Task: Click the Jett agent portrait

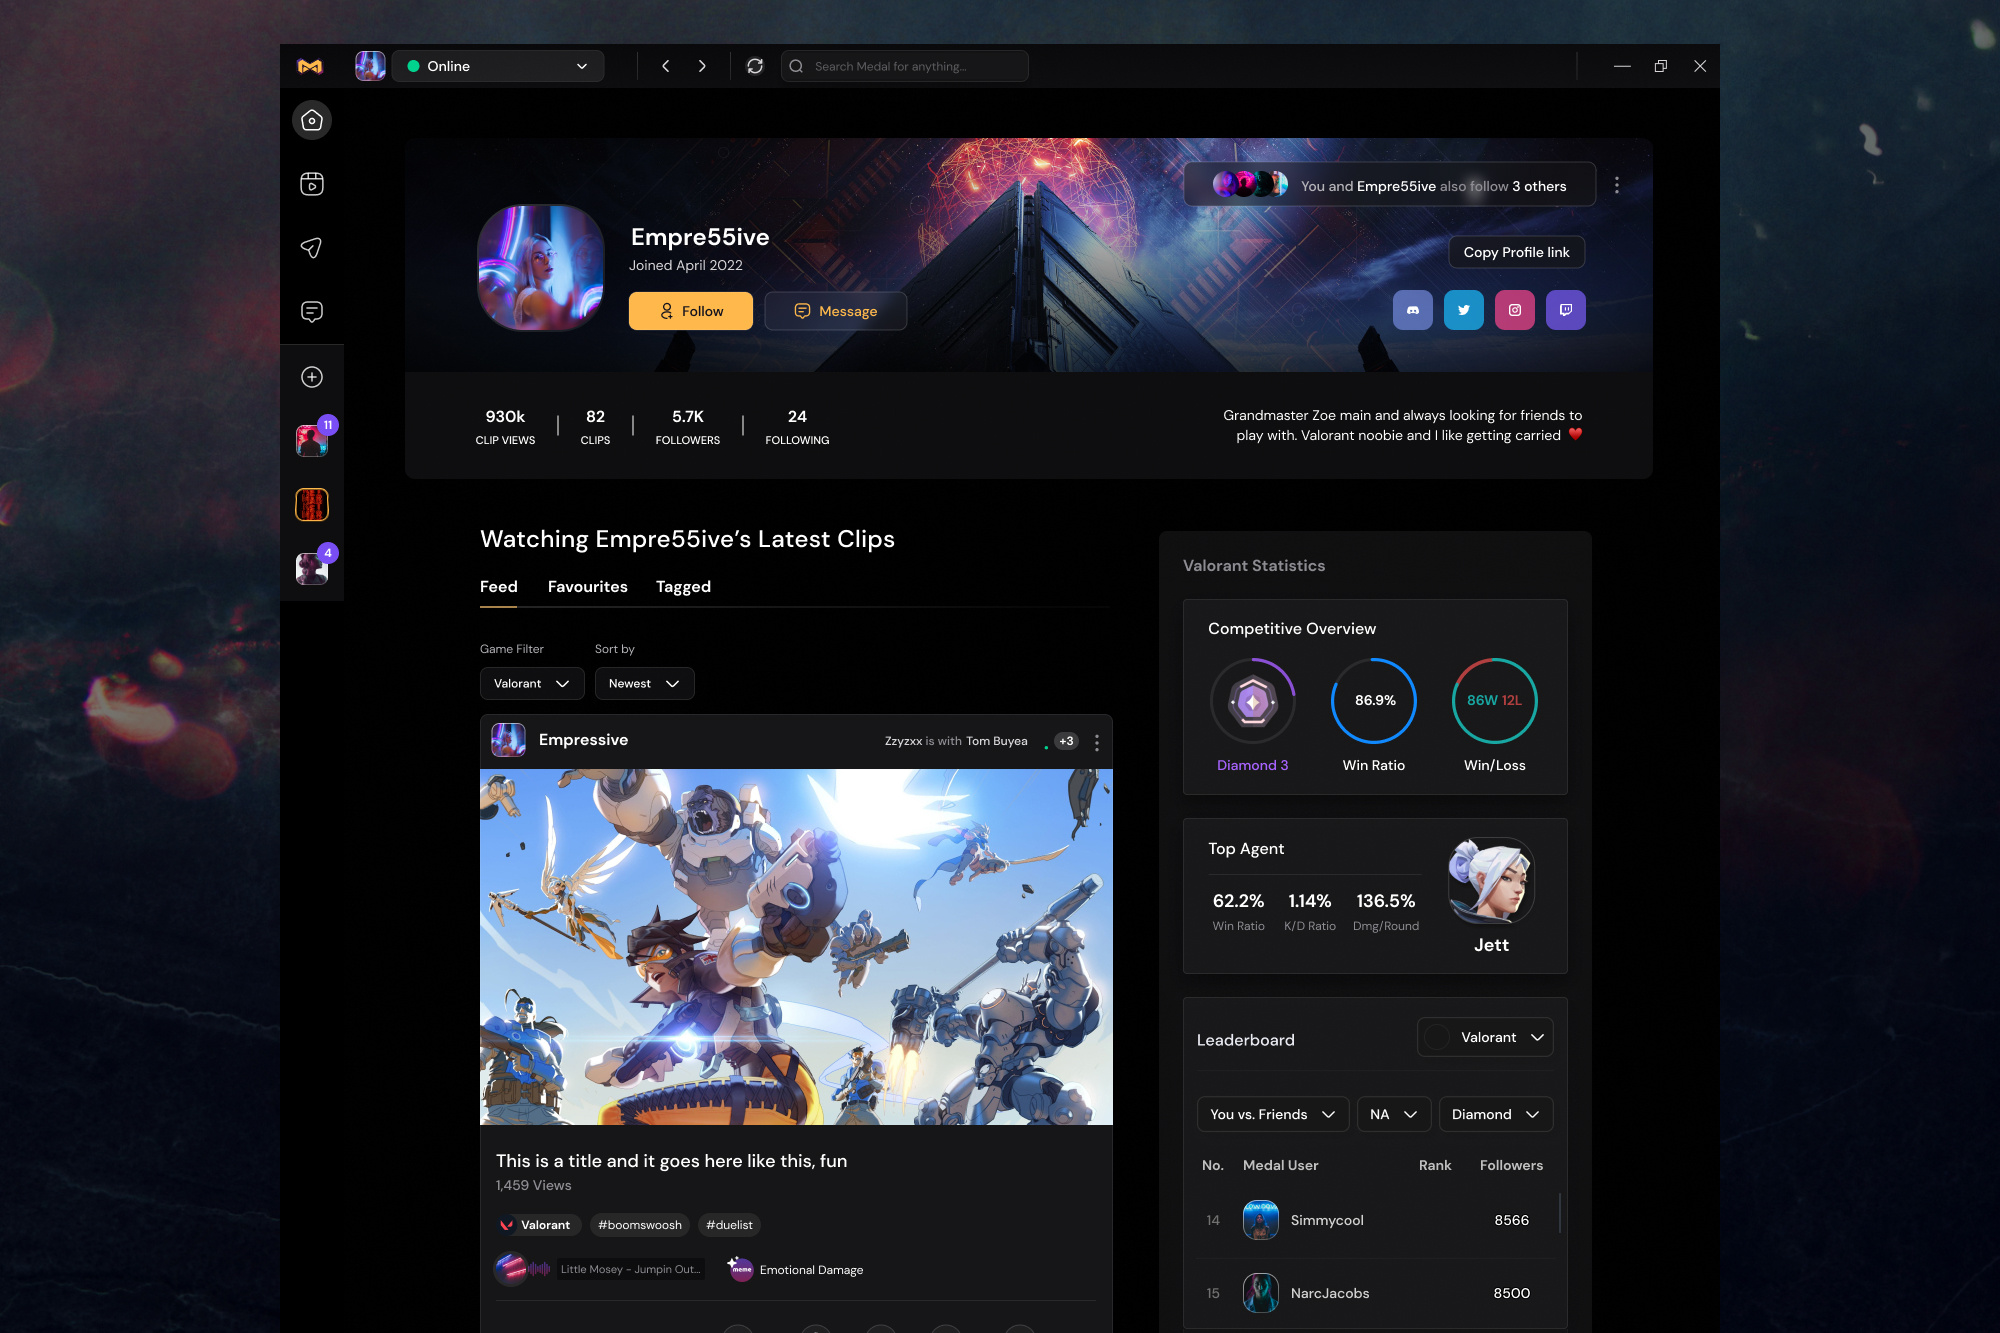Action: [1491, 881]
